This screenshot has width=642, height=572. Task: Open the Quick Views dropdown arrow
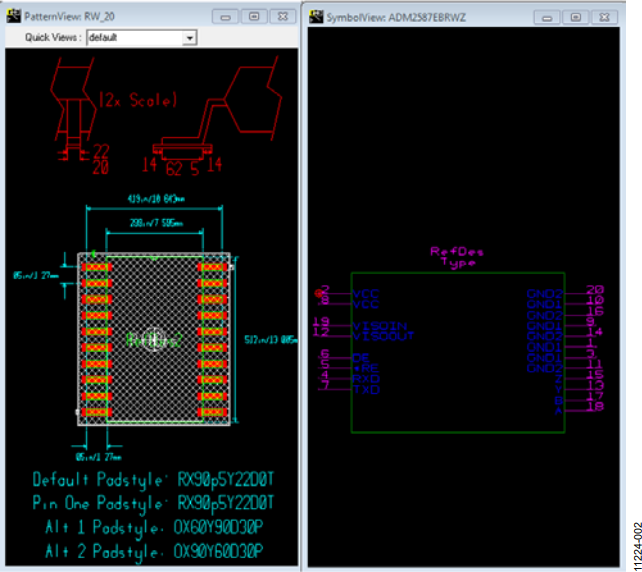[x=189, y=38]
